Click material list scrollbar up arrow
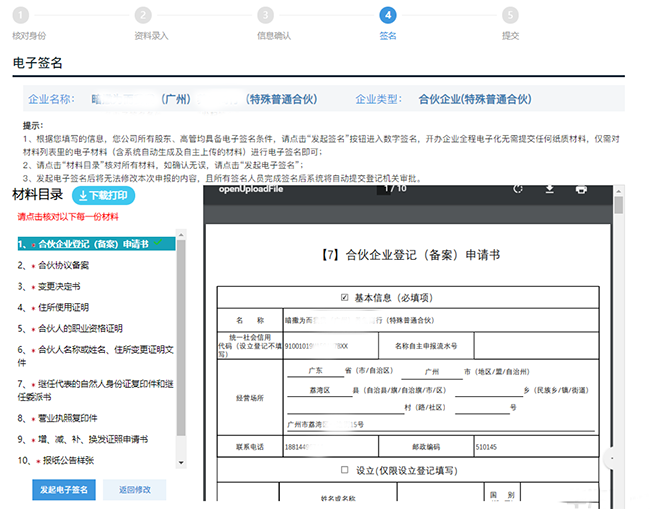The height and width of the screenshot is (509, 650). [x=181, y=235]
